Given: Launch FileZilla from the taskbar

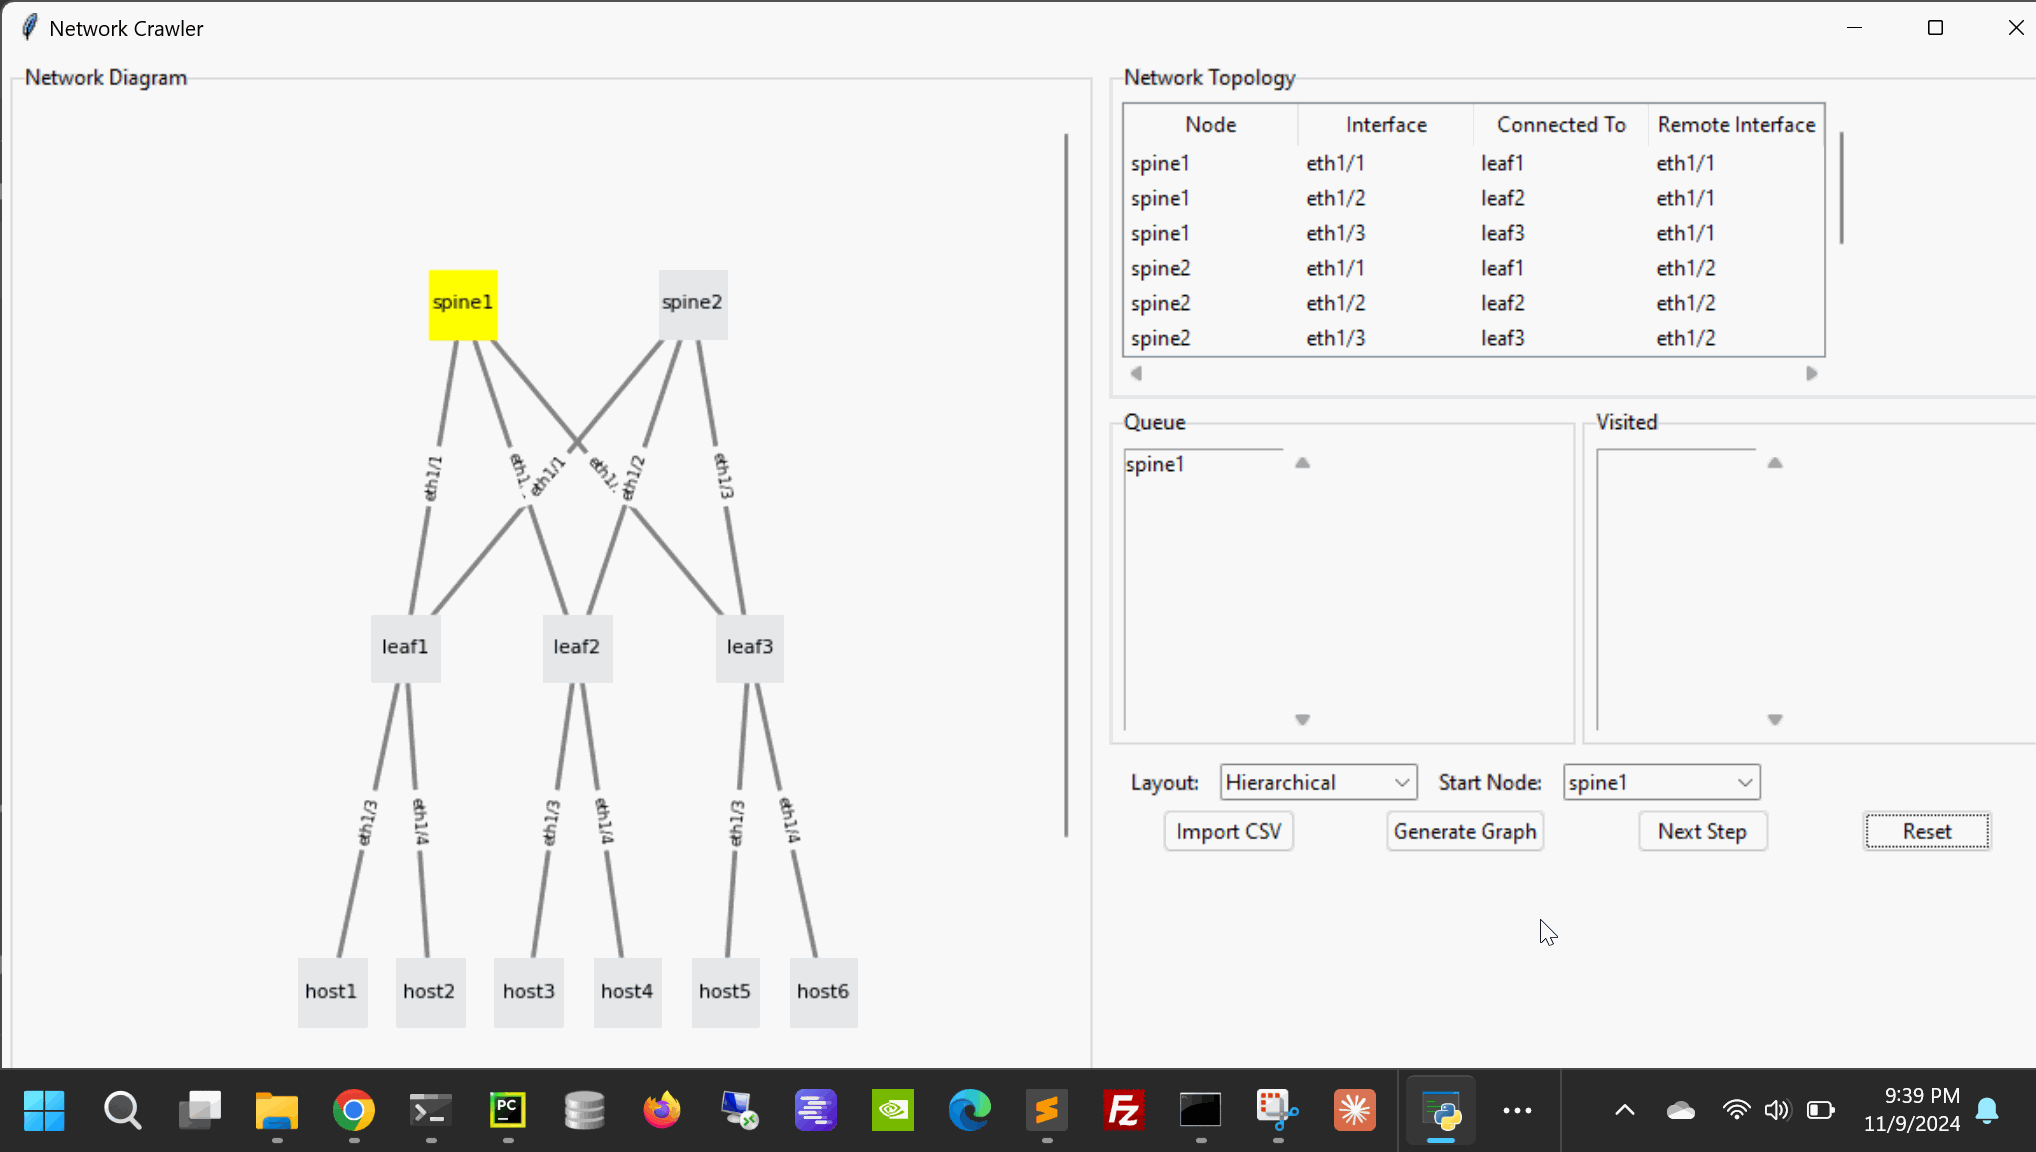Looking at the screenshot, I should click(x=1124, y=1110).
